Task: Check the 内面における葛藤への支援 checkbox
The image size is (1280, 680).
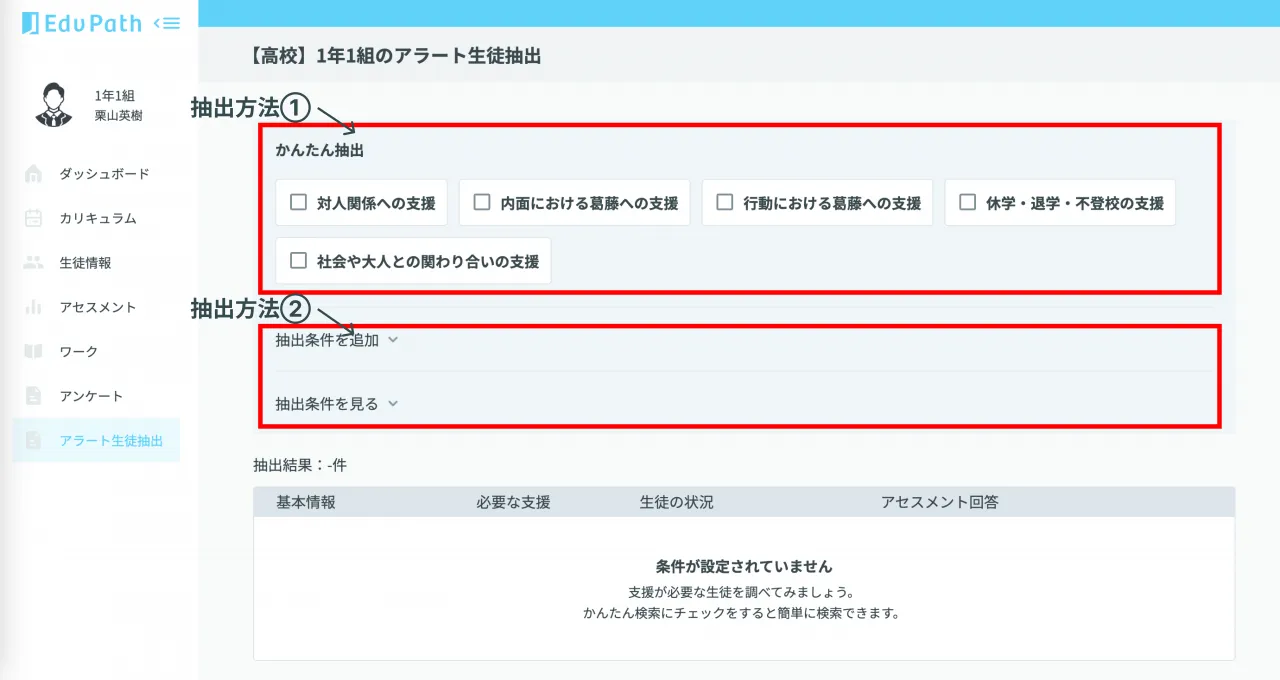Action: tap(482, 202)
